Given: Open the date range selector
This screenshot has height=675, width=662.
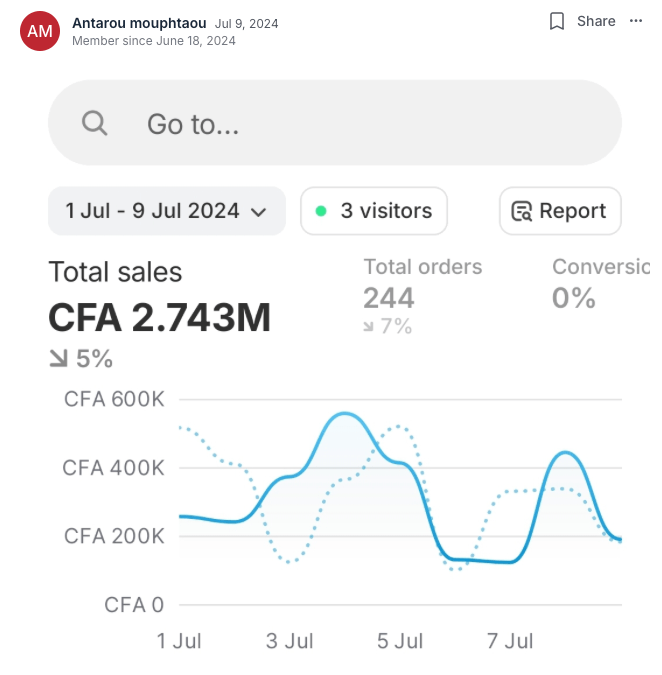Looking at the screenshot, I should [167, 211].
